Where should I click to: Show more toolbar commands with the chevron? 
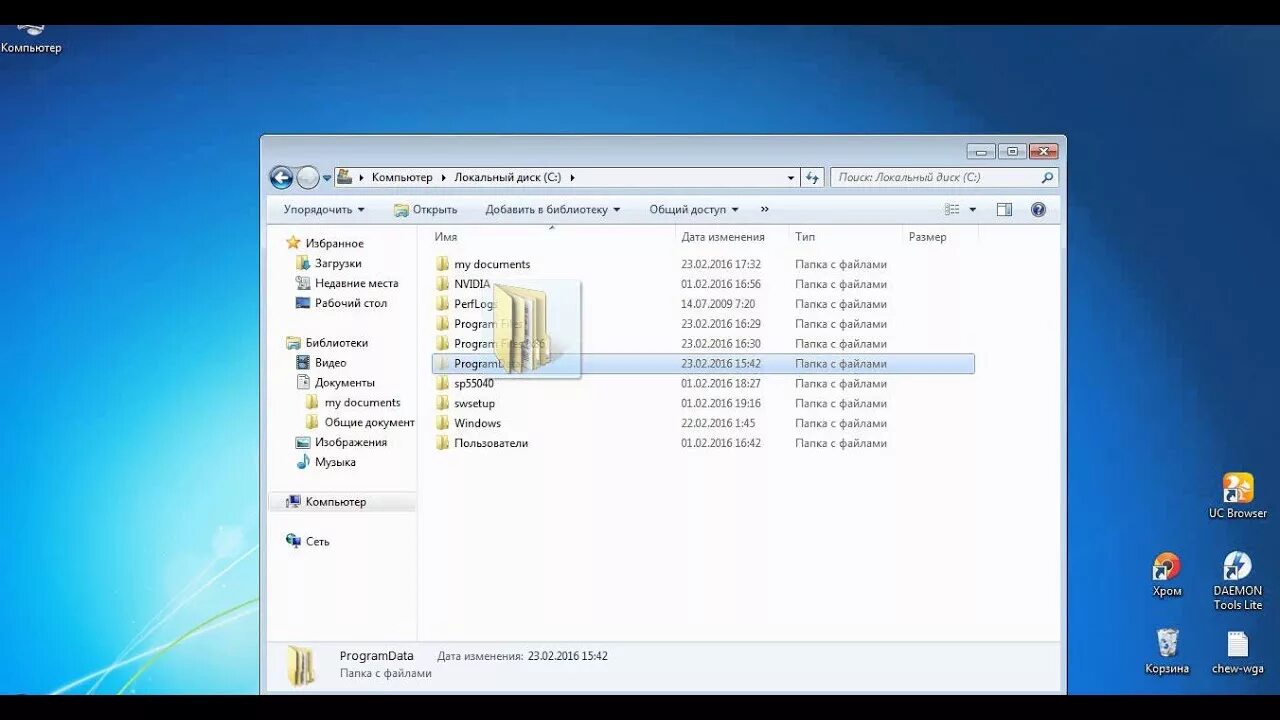click(x=765, y=209)
